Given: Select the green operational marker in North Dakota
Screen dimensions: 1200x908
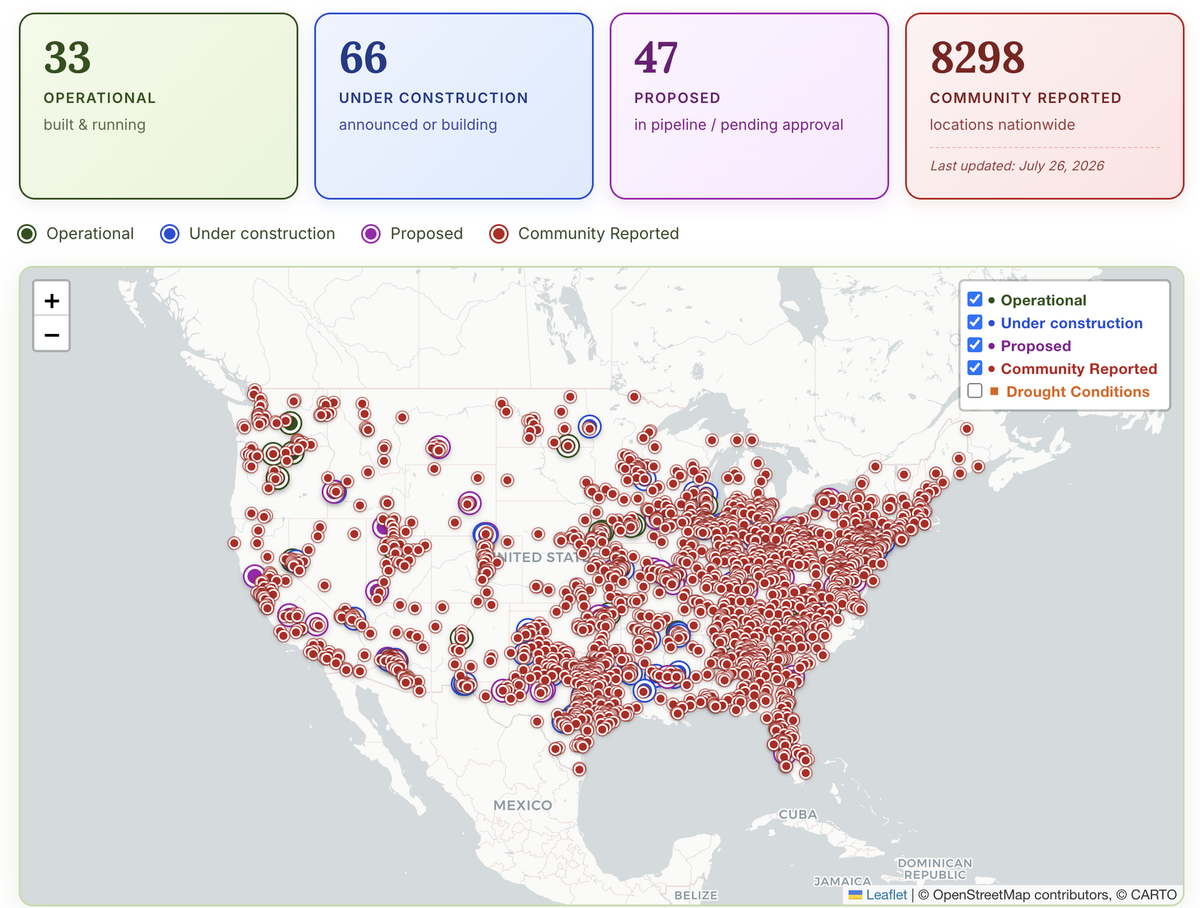Looking at the screenshot, I should pyautogui.click(x=568, y=446).
